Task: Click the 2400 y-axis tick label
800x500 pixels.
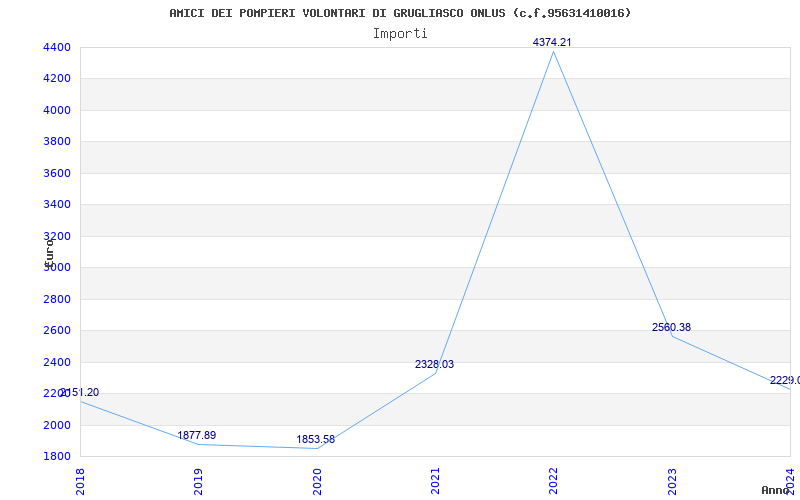Action: (58, 362)
